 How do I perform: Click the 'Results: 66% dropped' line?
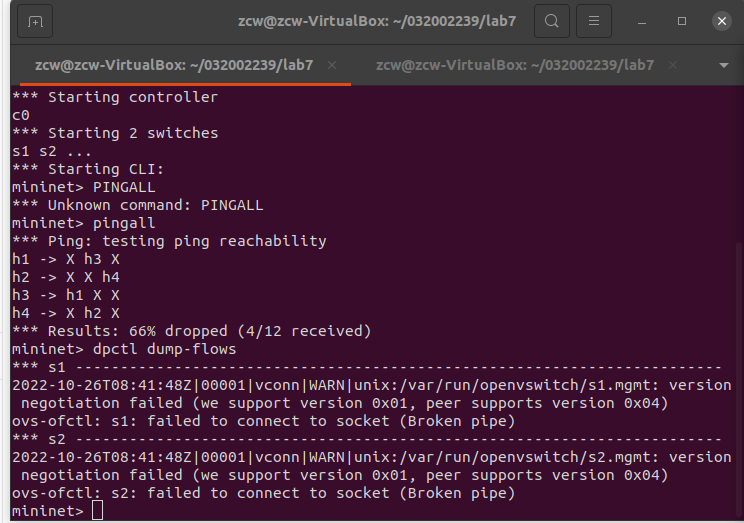coord(191,331)
